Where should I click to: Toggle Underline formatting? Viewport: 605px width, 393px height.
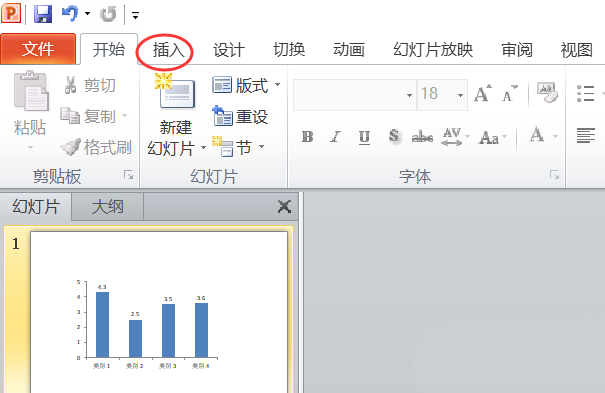coord(364,137)
